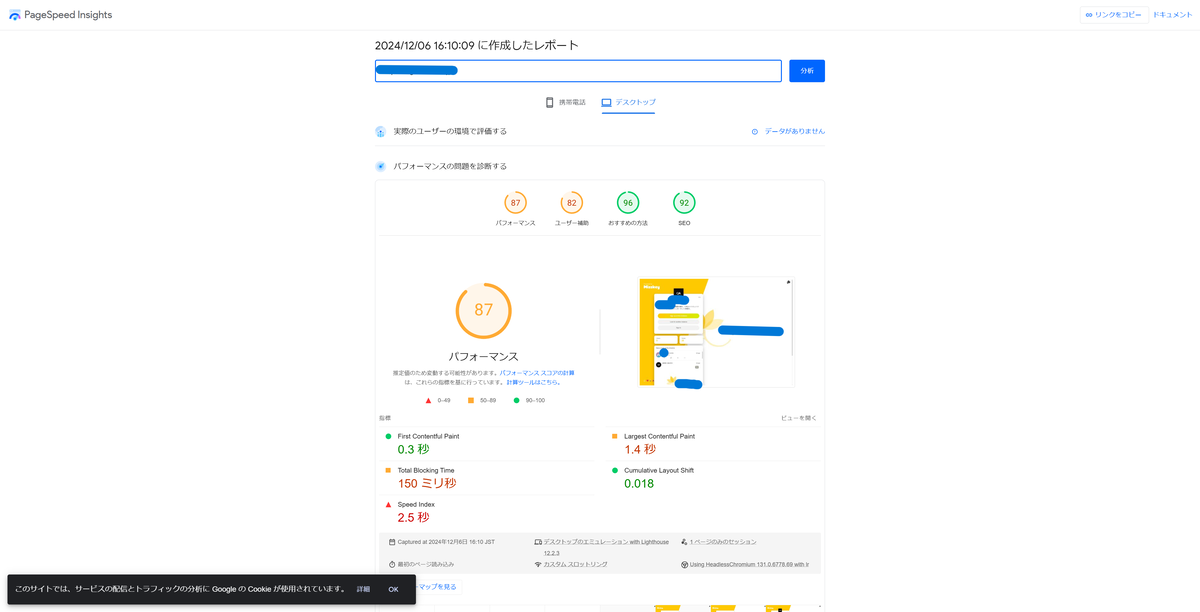1200x612 pixels.
Task: Click the orange square beside Total Blocking Time
Action: tap(388, 470)
